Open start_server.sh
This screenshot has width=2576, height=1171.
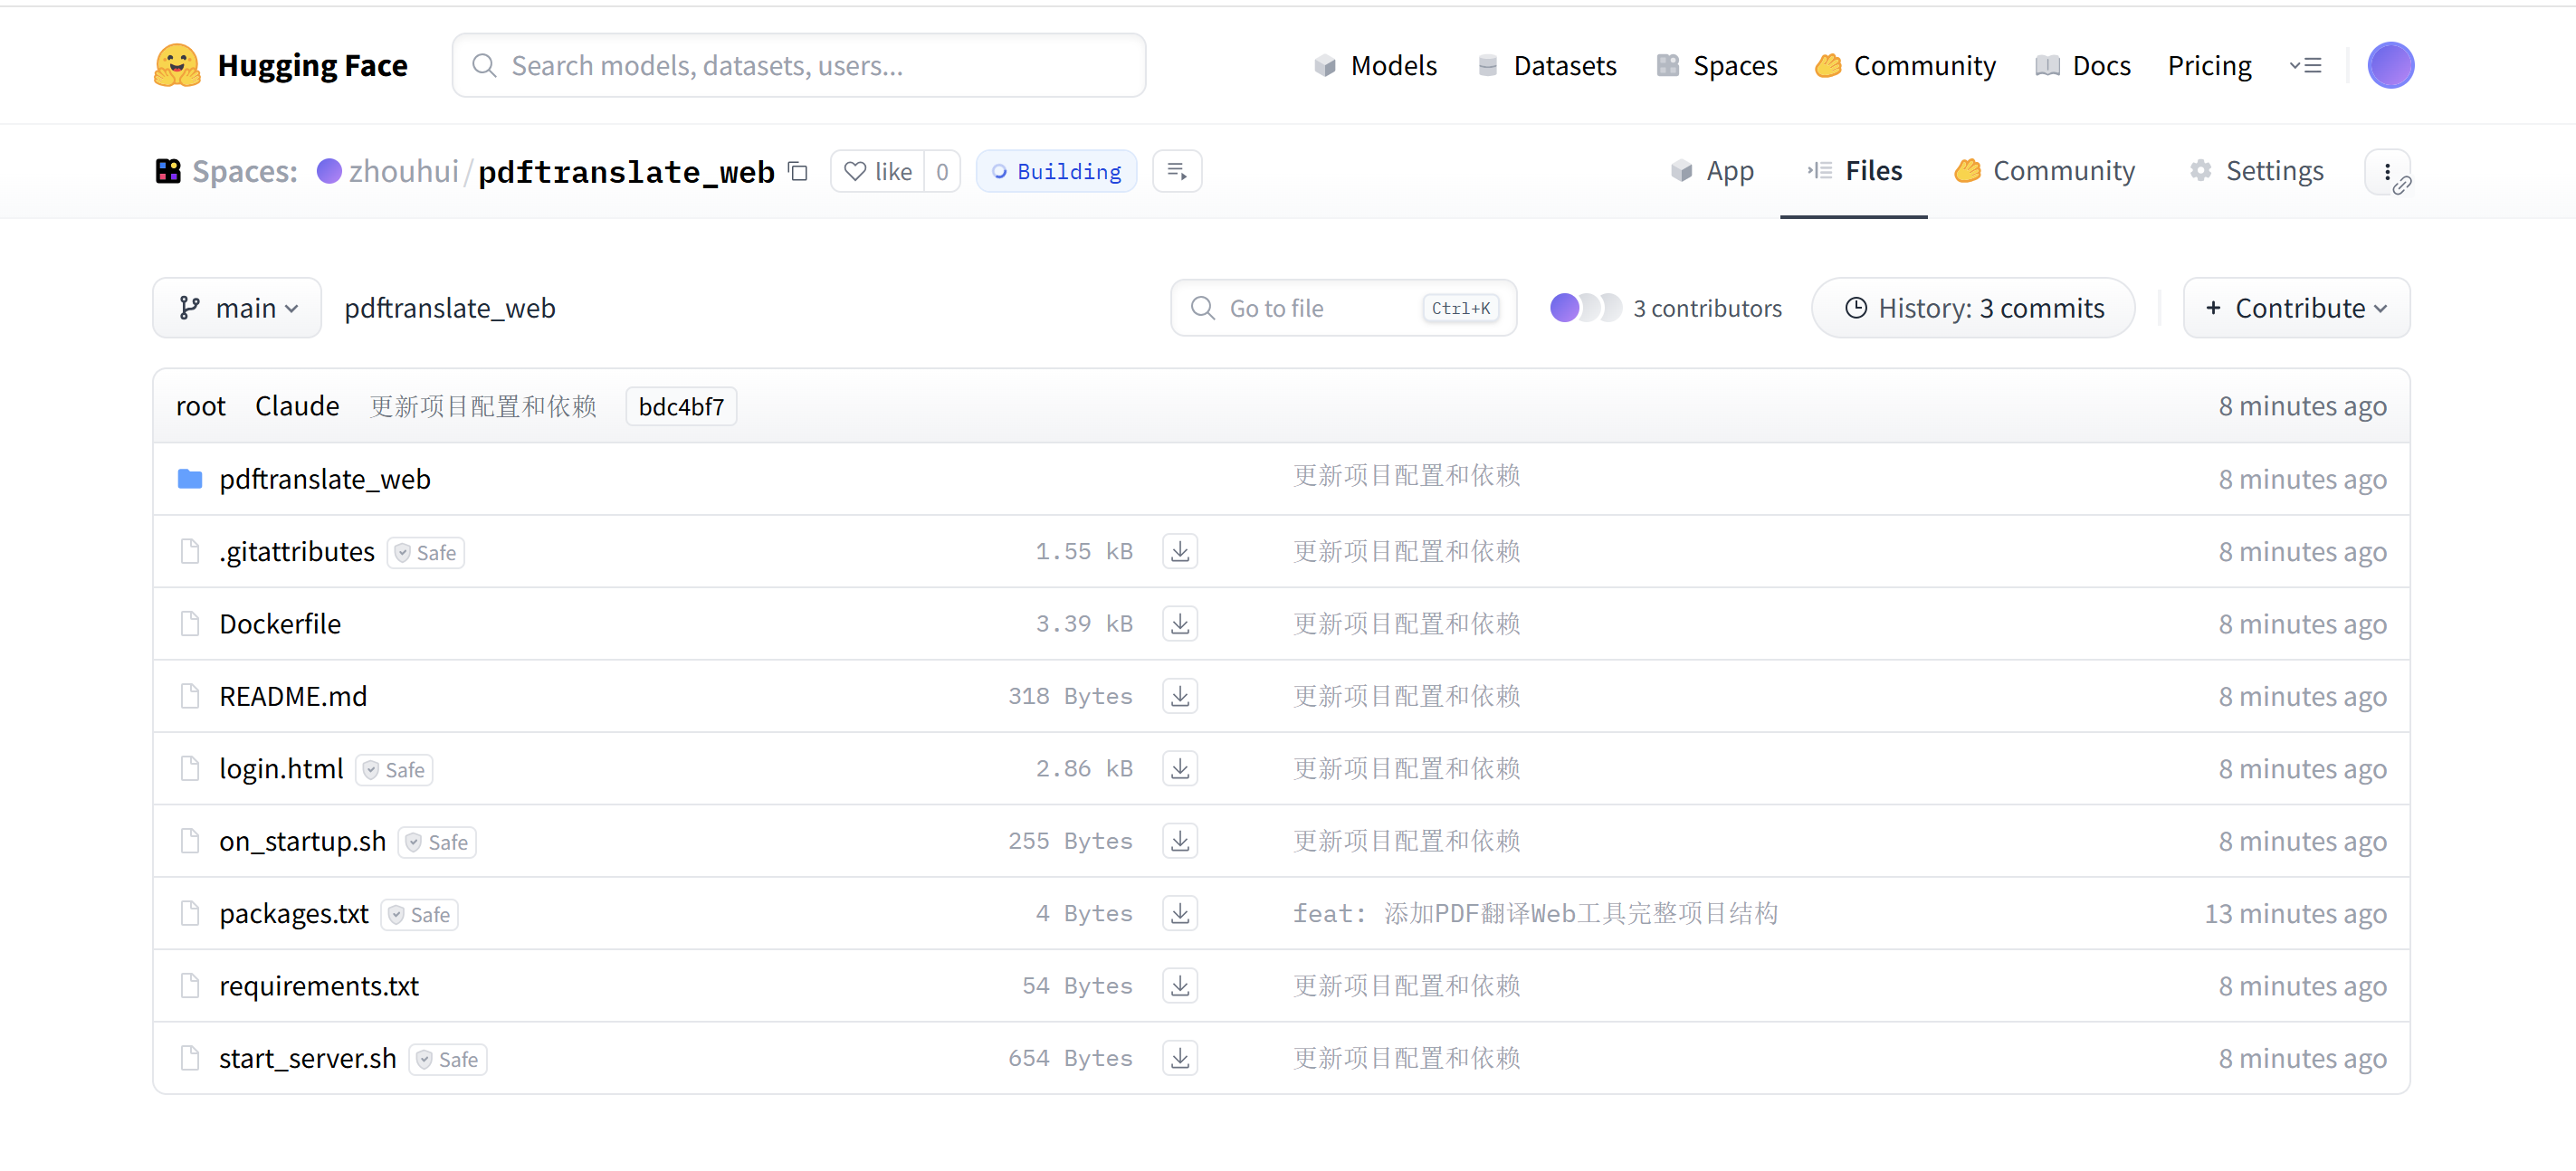point(308,1058)
